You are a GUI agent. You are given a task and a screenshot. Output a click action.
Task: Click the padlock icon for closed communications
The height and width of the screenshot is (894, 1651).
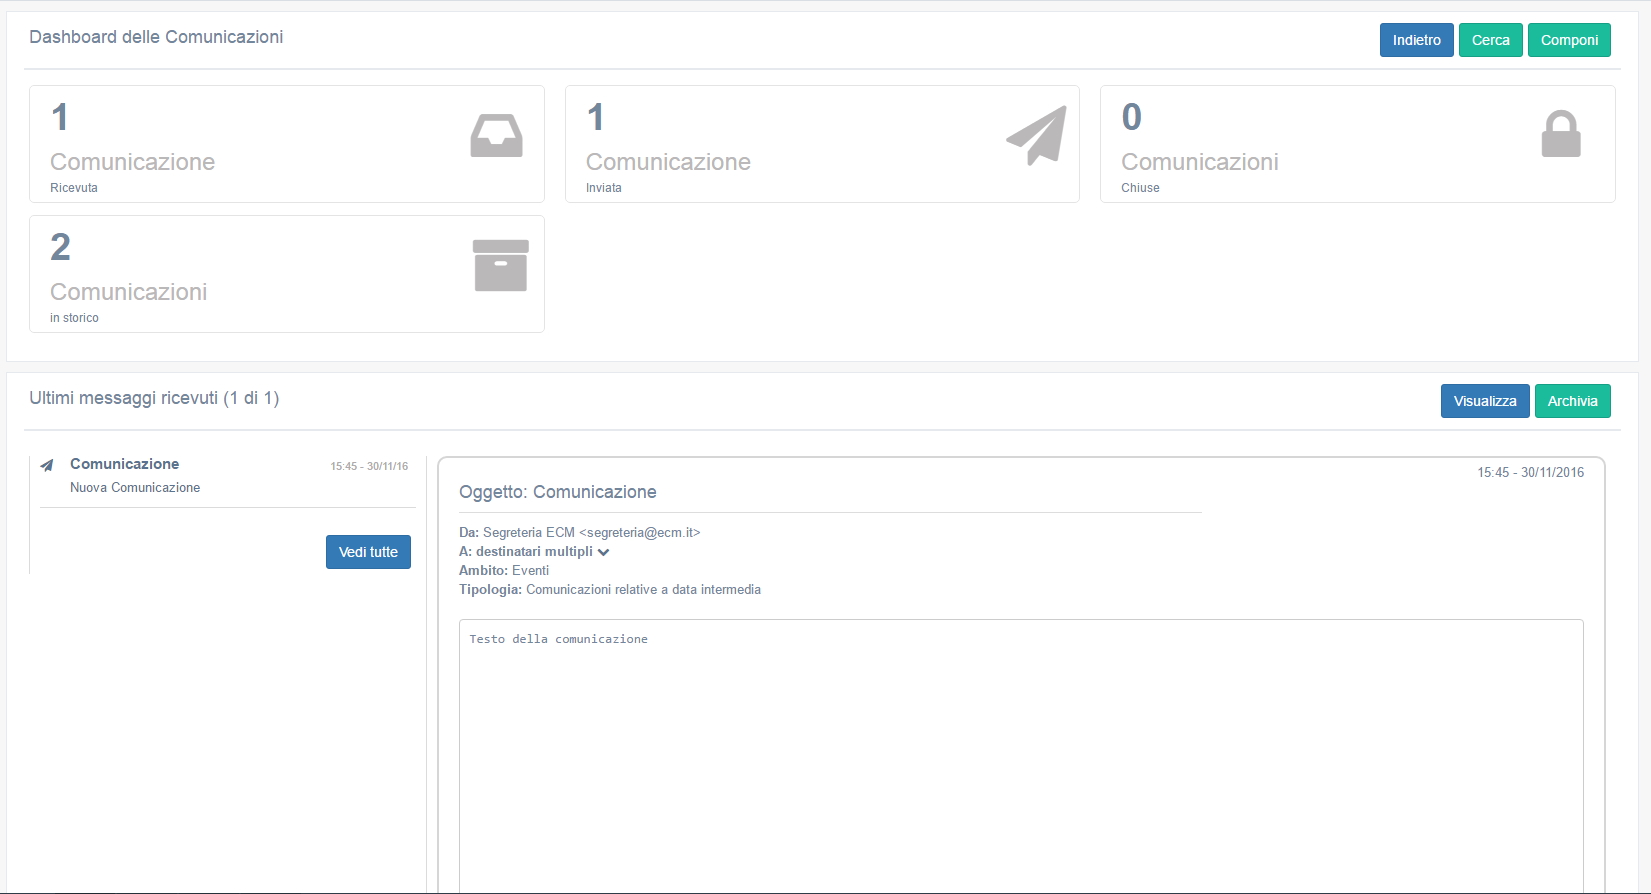(1560, 135)
